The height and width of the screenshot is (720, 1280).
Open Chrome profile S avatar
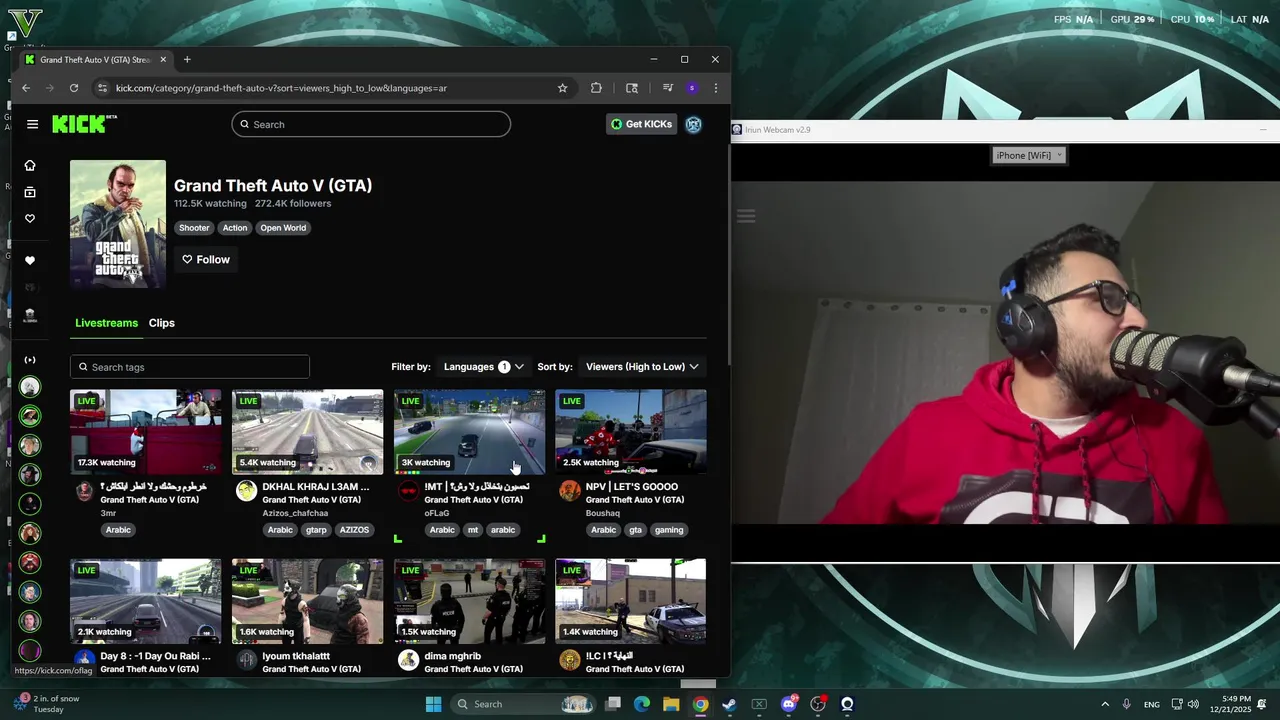(691, 88)
